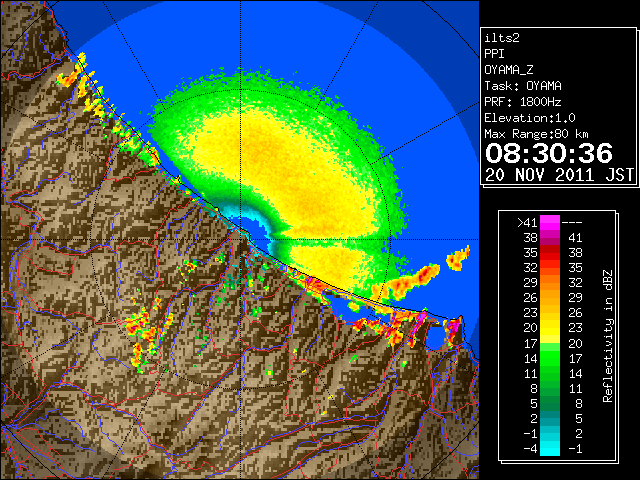Click the 'ilts2' label in the info box
The image size is (640, 480).
click(x=502, y=38)
